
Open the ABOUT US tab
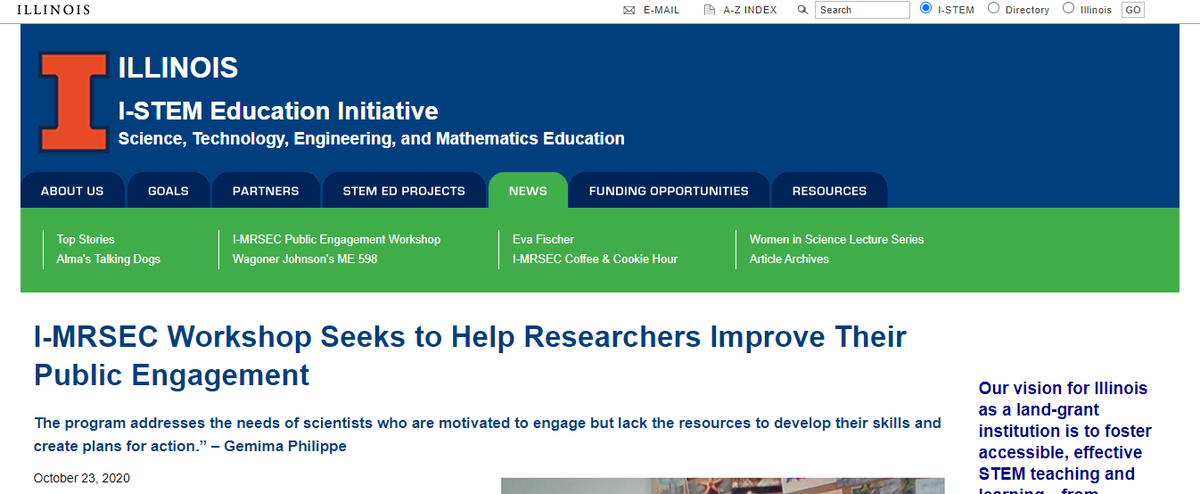point(72,190)
